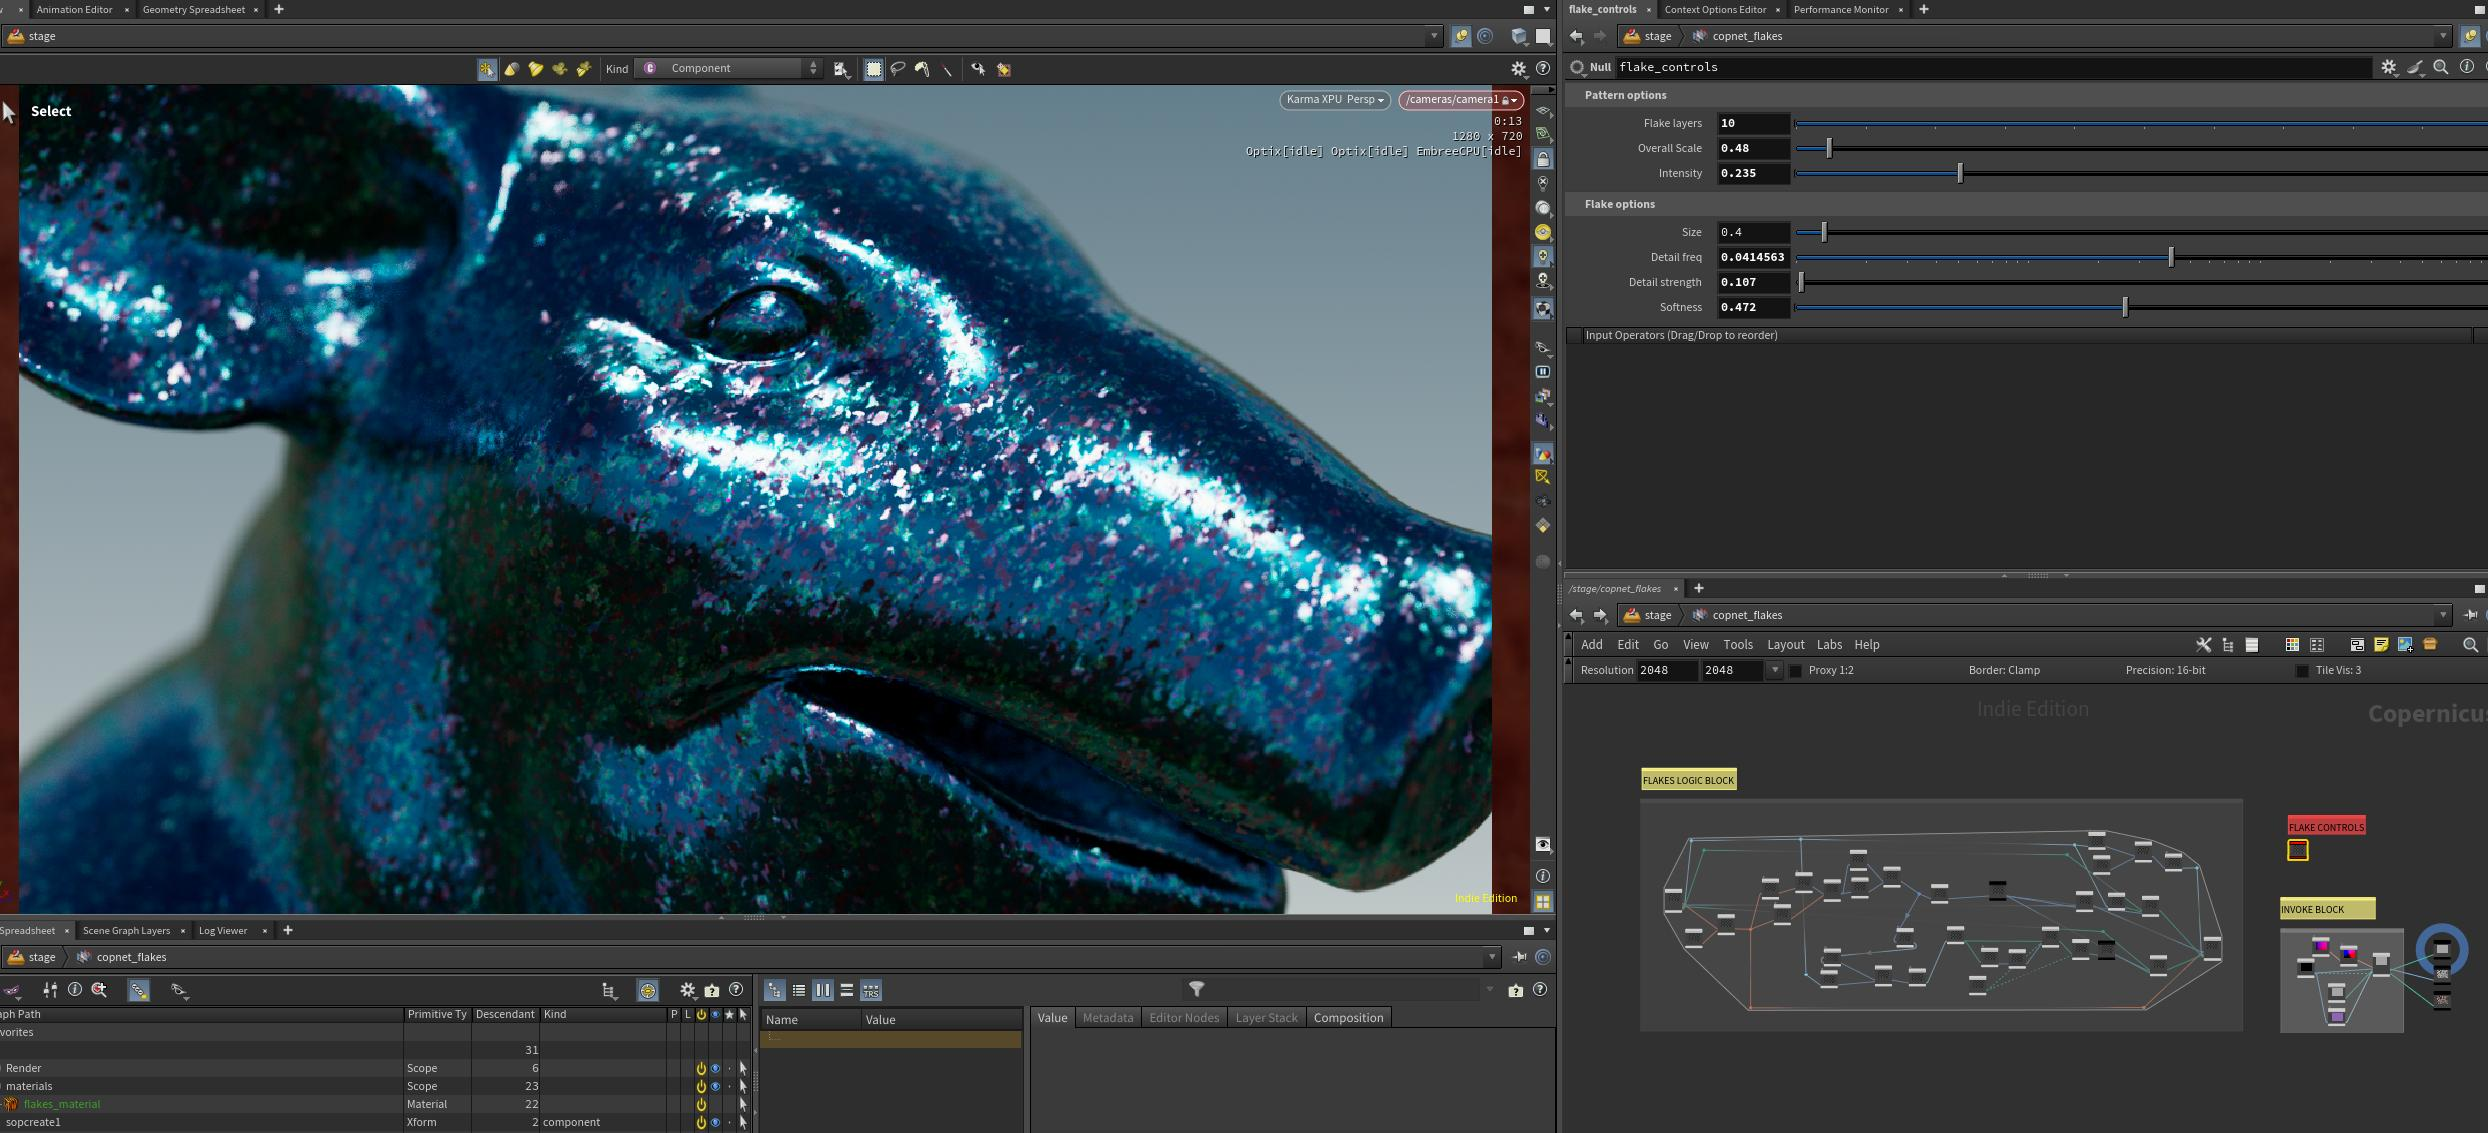Click the Border: Clamp setting
This screenshot has width=2488, height=1133.
click(2003, 671)
